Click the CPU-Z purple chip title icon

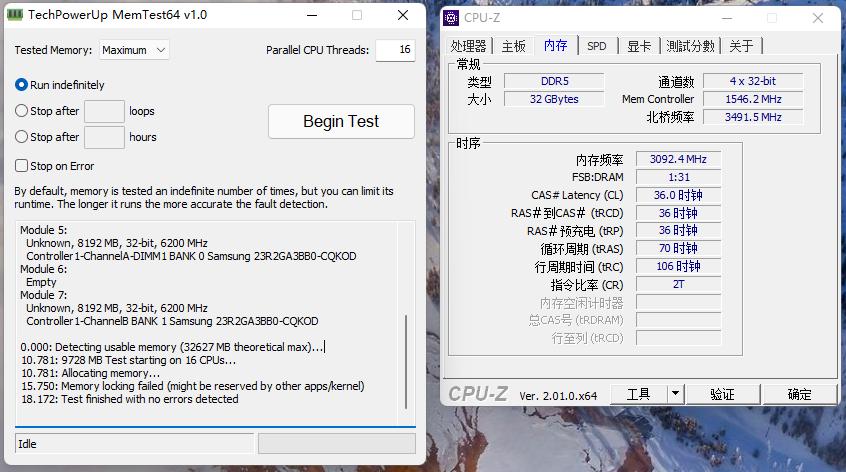coord(451,18)
